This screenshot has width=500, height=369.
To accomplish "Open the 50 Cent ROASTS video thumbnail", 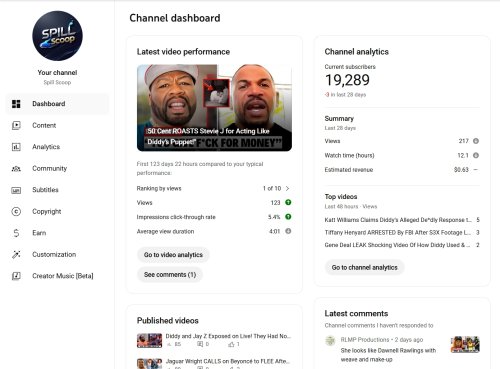I will coord(214,108).
